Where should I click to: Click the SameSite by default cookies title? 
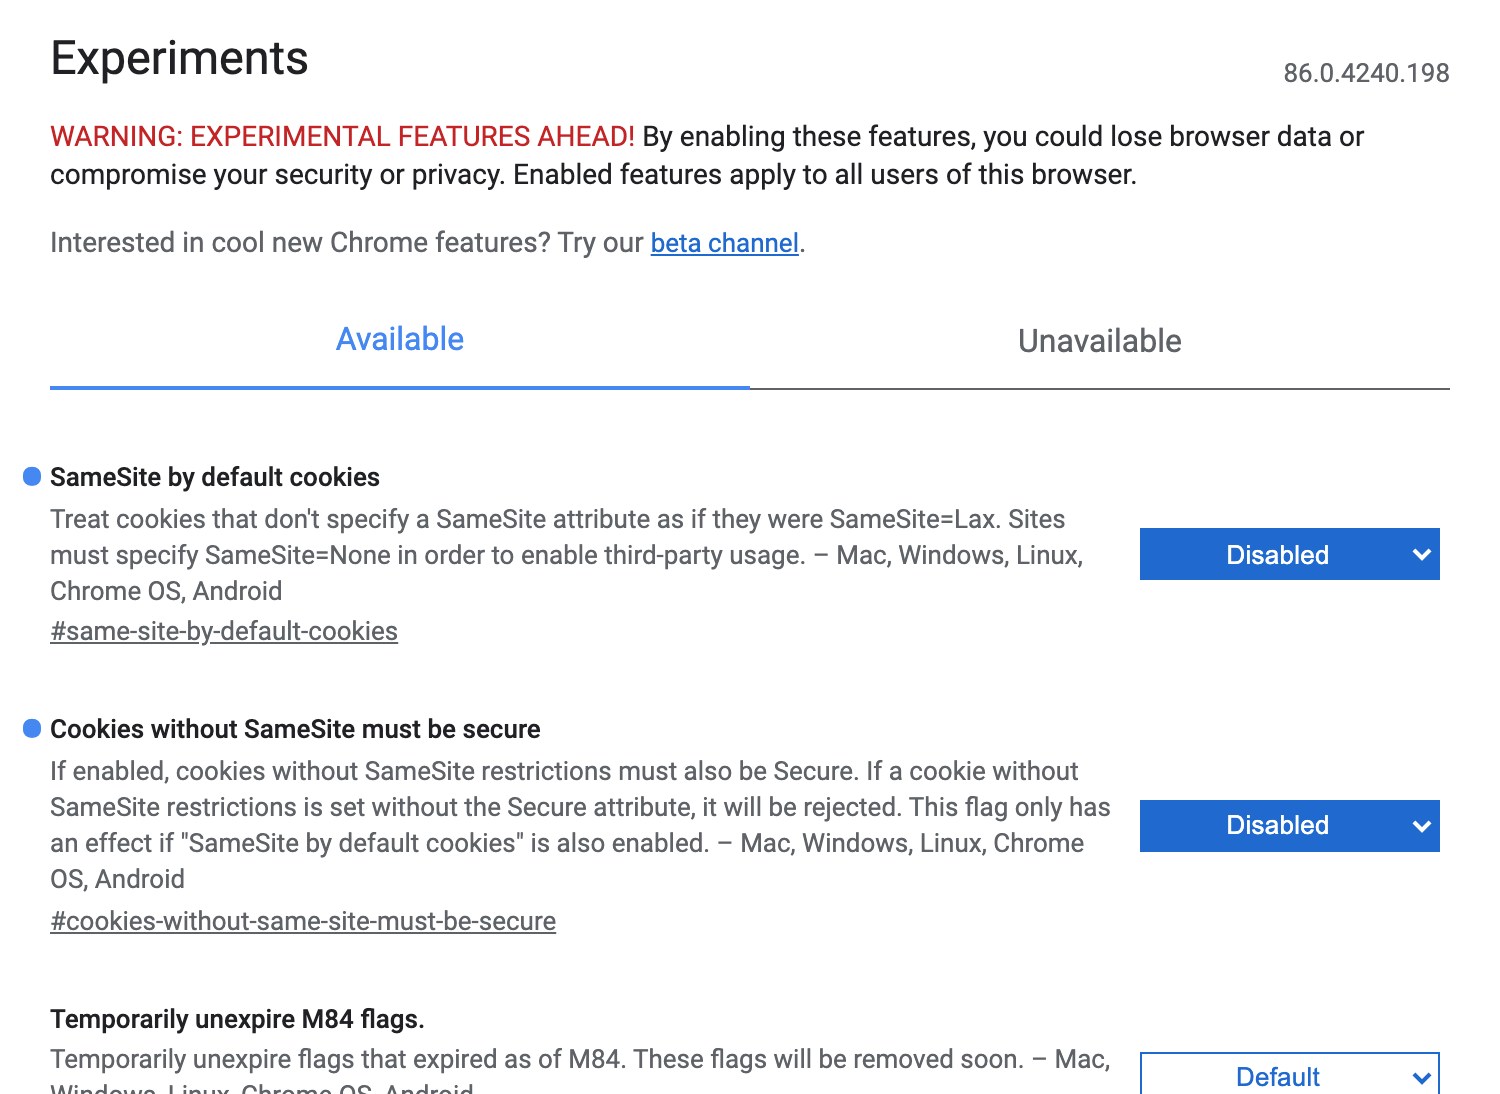215,477
